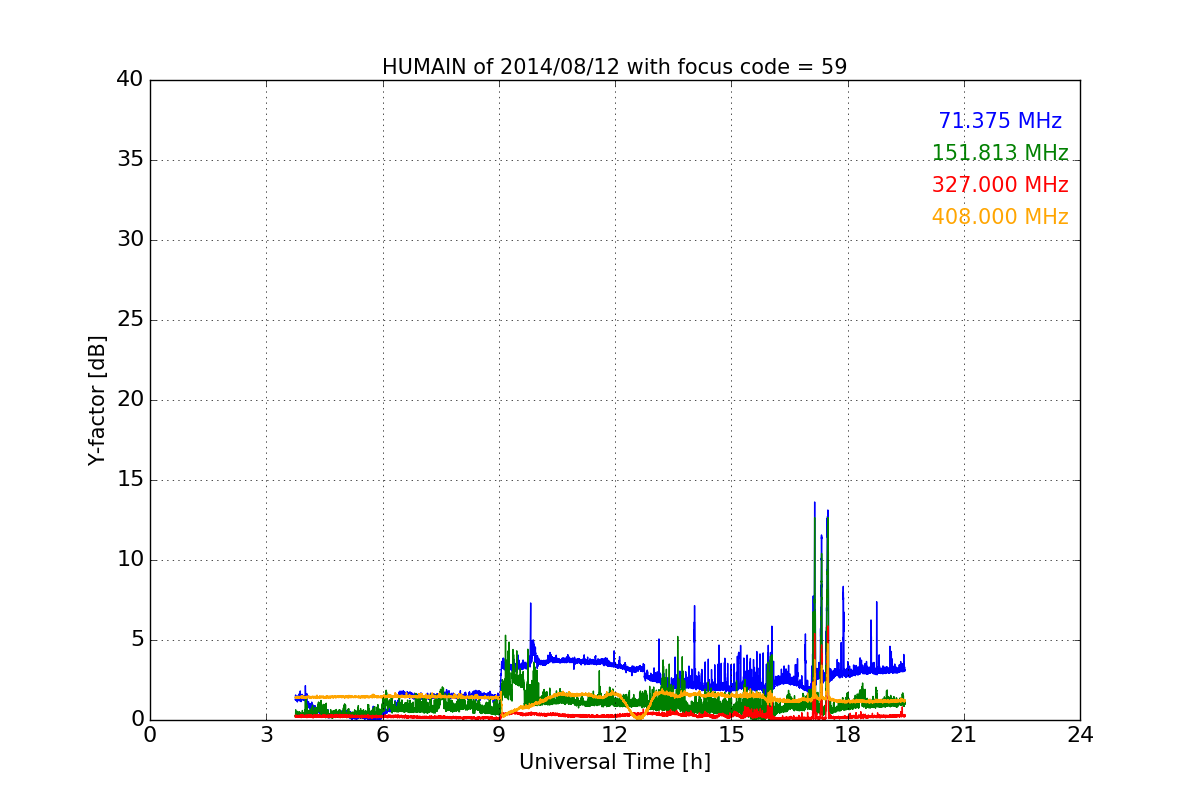Click the Universal Time [h] axis label
Screen dimensions: 1200x800
(x=614, y=762)
